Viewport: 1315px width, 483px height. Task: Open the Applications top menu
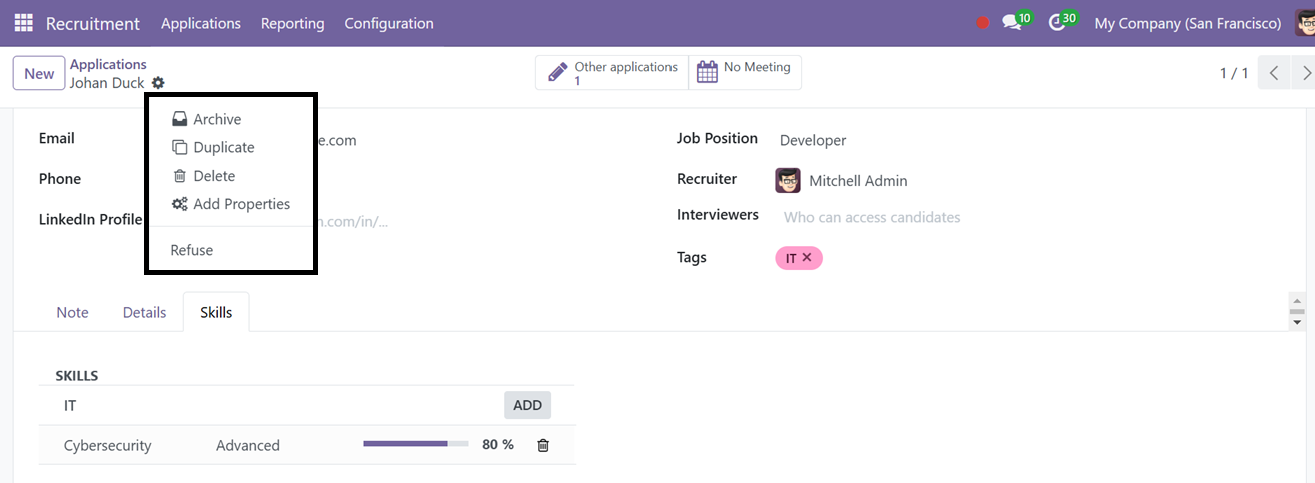201,23
